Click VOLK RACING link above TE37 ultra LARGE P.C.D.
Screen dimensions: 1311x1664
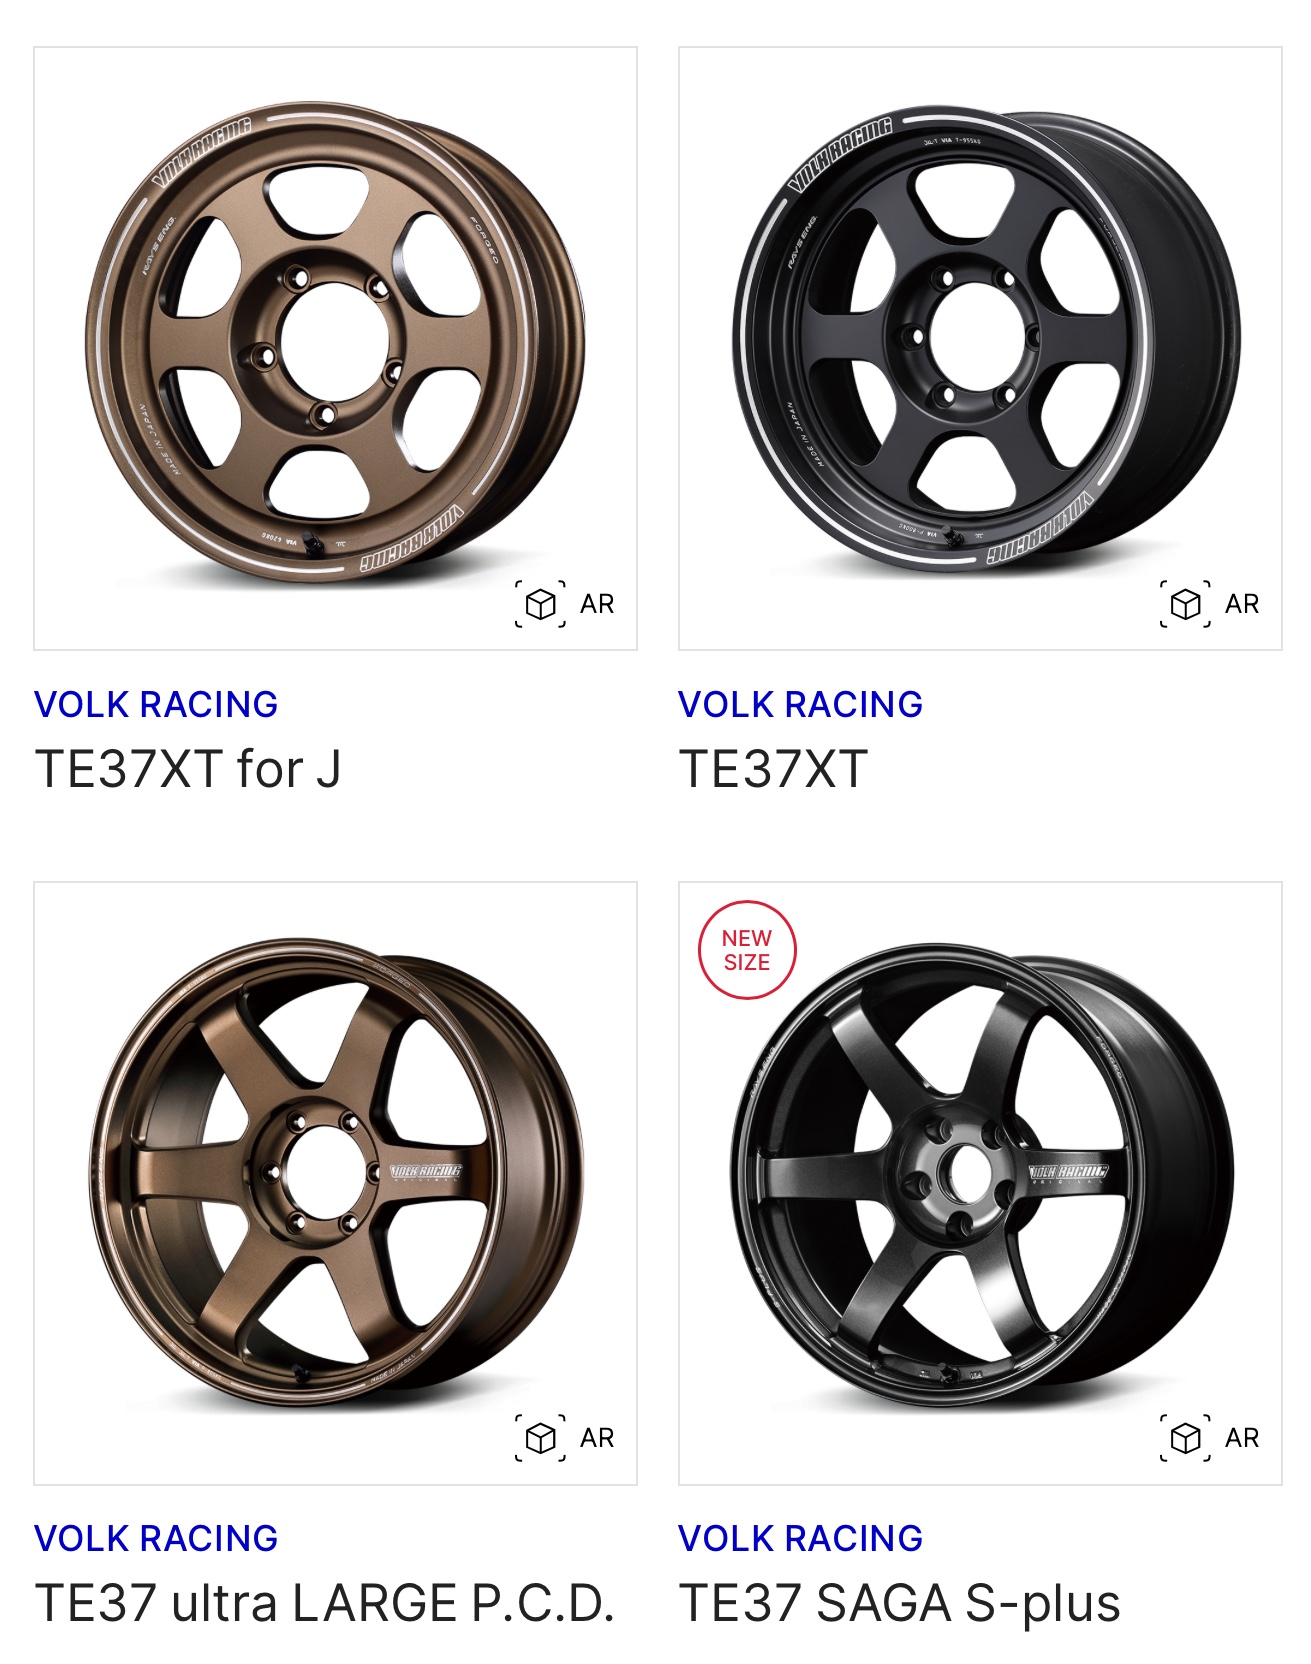pos(156,1538)
